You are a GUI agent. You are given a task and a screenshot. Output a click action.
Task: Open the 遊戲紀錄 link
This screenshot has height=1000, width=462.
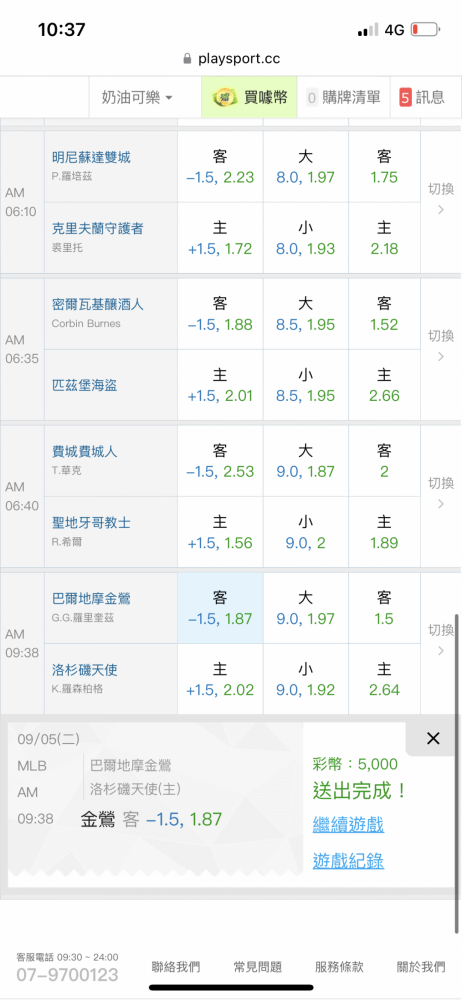(x=348, y=861)
